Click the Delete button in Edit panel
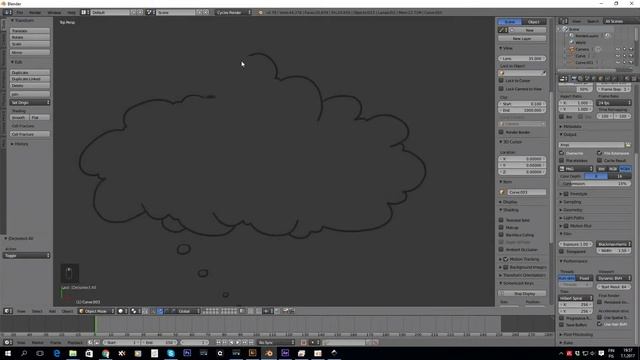 (30, 85)
